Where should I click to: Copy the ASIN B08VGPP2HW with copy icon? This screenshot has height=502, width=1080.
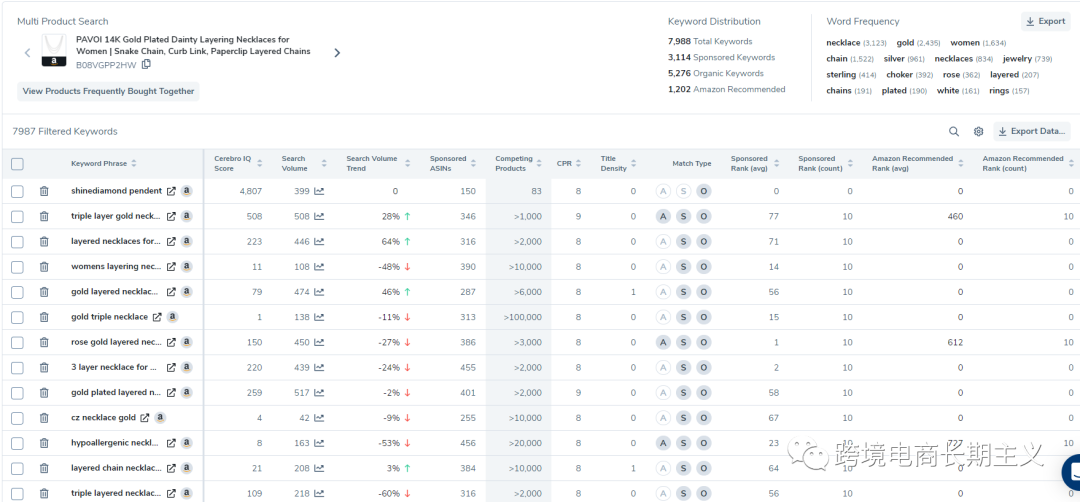coord(146,65)
